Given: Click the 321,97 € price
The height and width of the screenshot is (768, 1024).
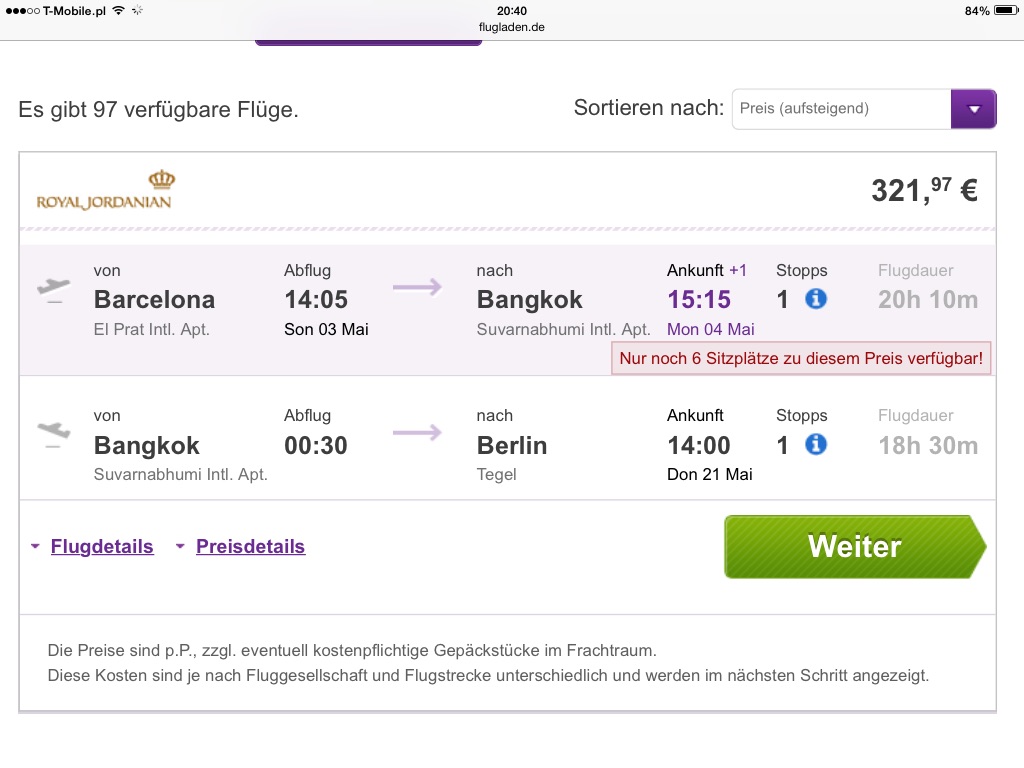Looking at the screenshot, I should (x=924, y=191).
